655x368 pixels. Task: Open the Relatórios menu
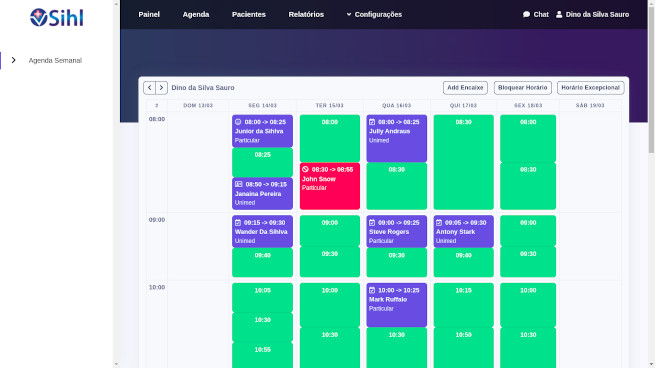[306, 14]
